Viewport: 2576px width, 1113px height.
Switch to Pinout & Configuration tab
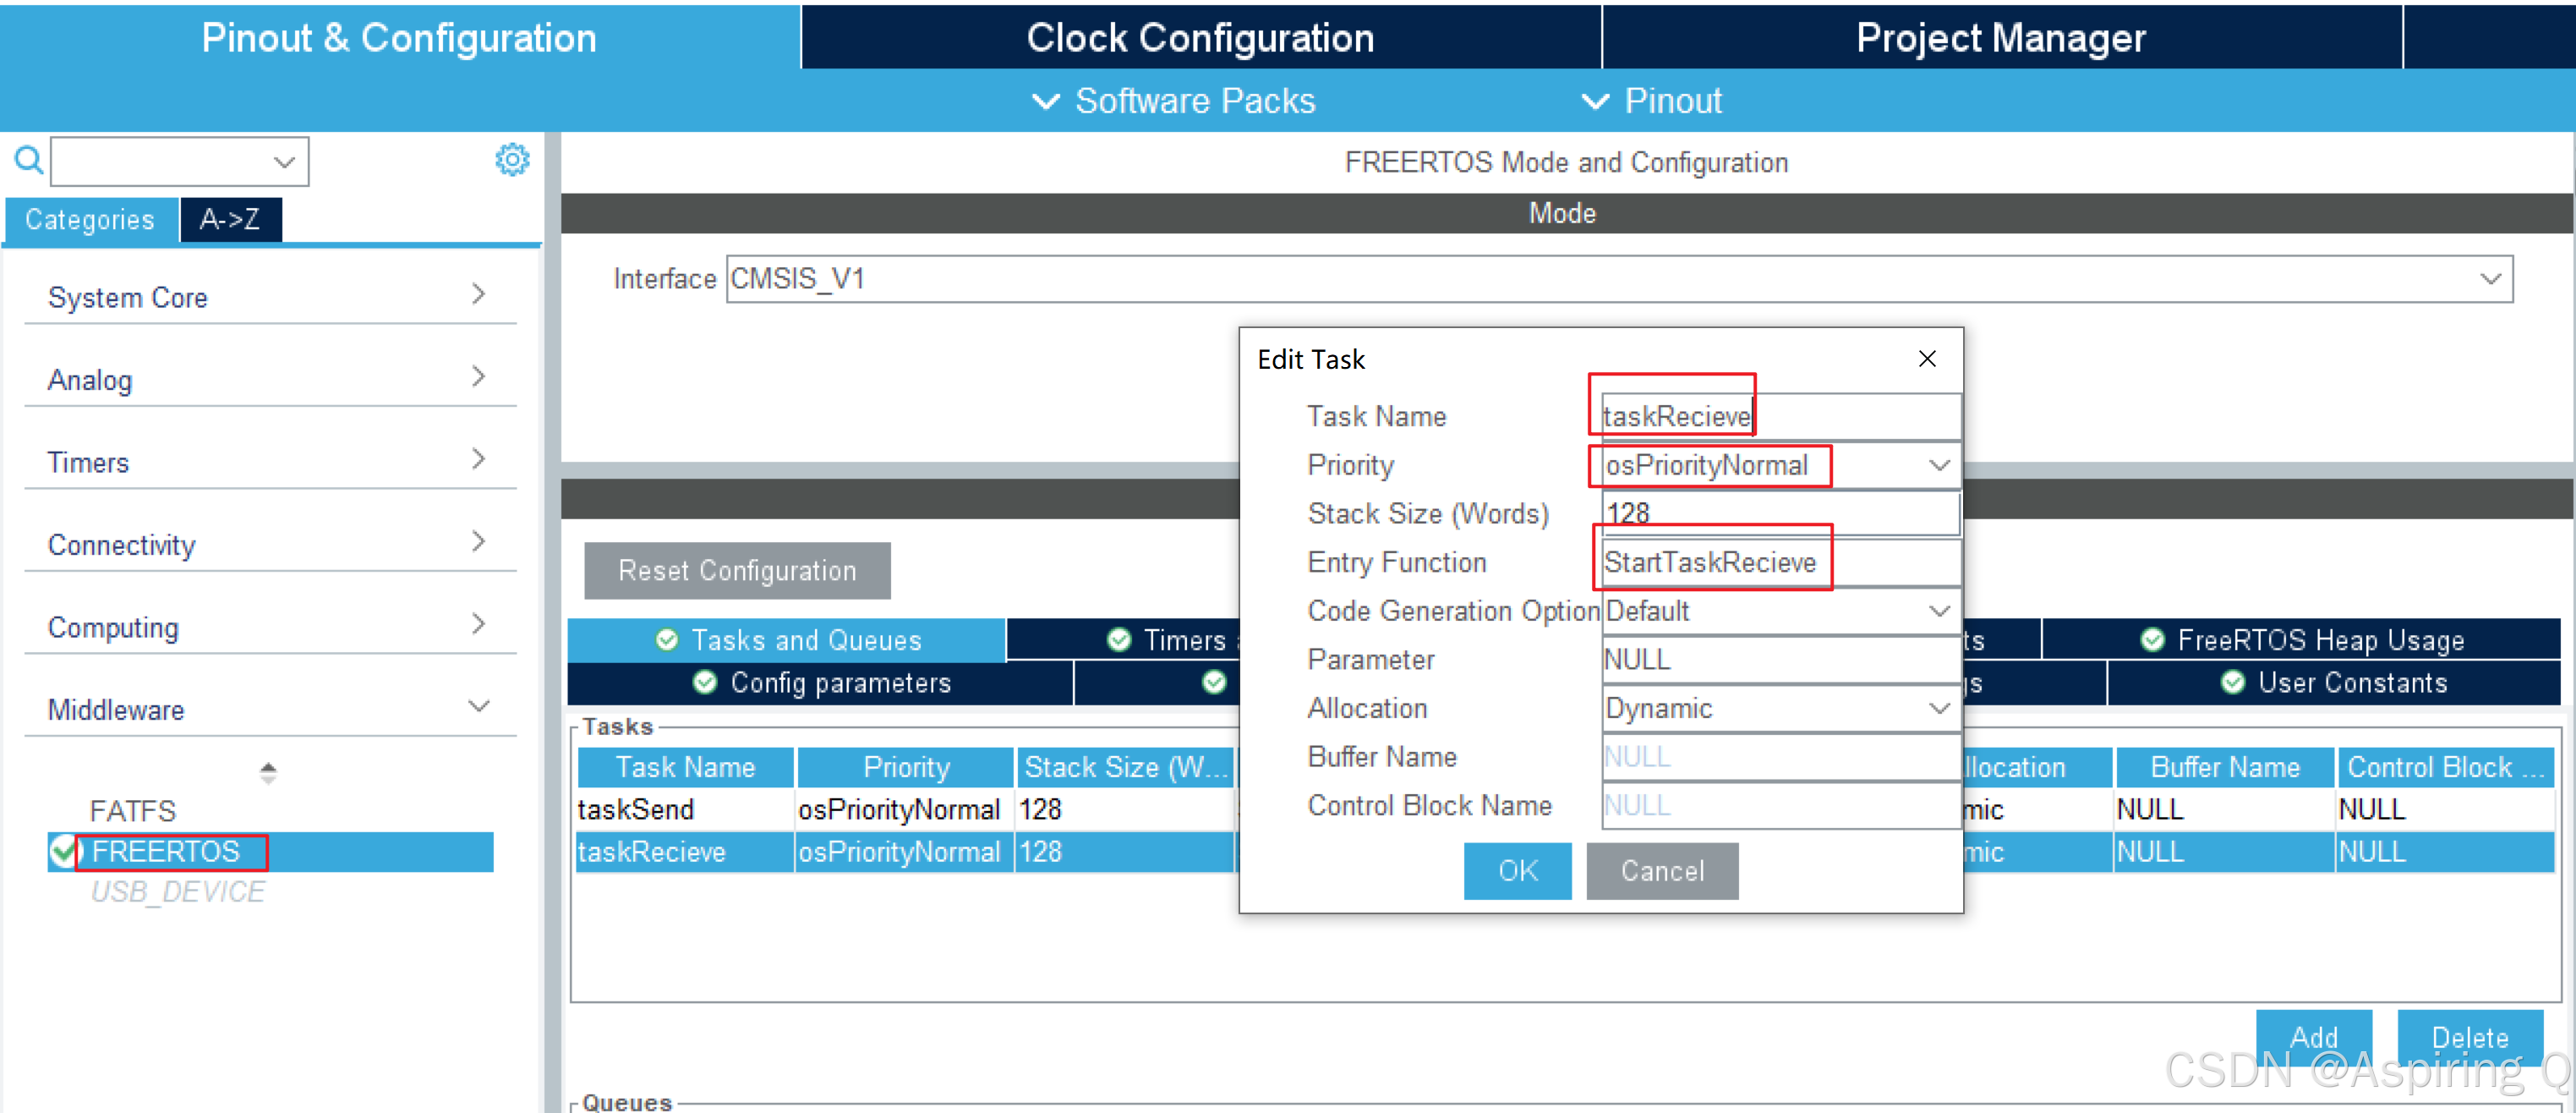point(399,37)
